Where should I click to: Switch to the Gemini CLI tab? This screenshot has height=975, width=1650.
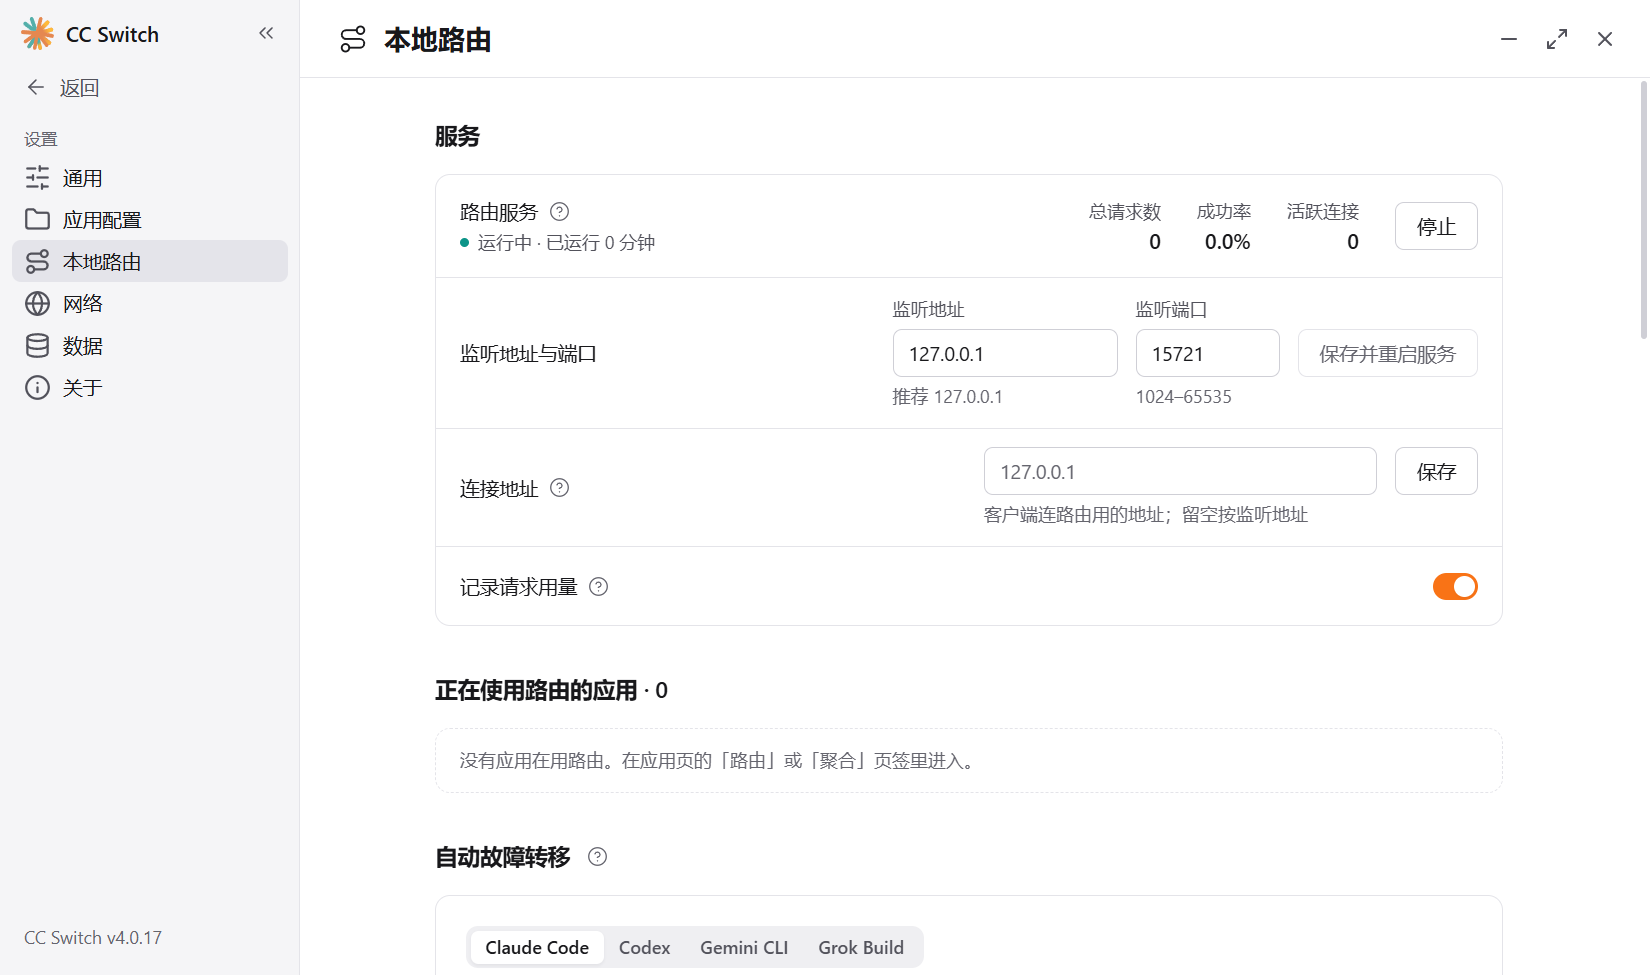[x=744, y=947]
